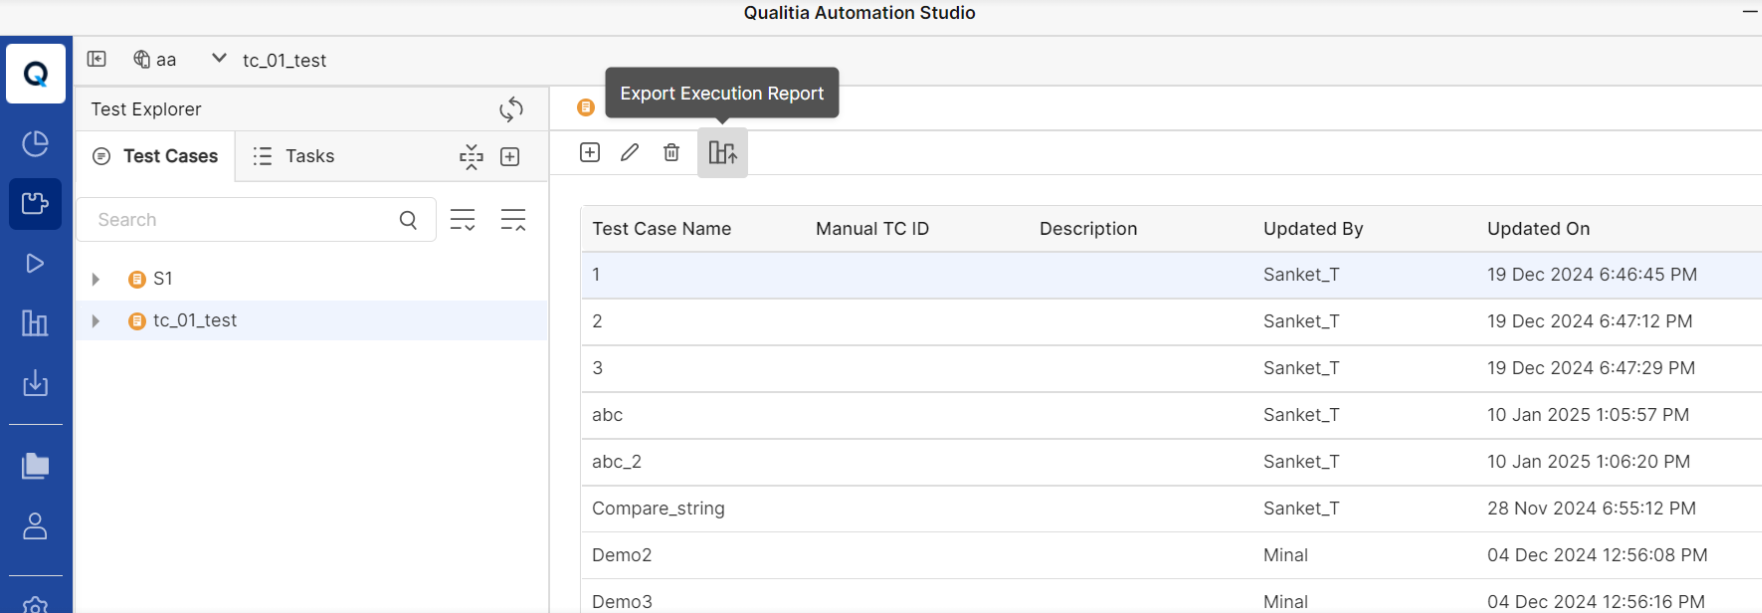Click the Search input field
Viewport: 1762px width, 613px height.
(240, 220)
